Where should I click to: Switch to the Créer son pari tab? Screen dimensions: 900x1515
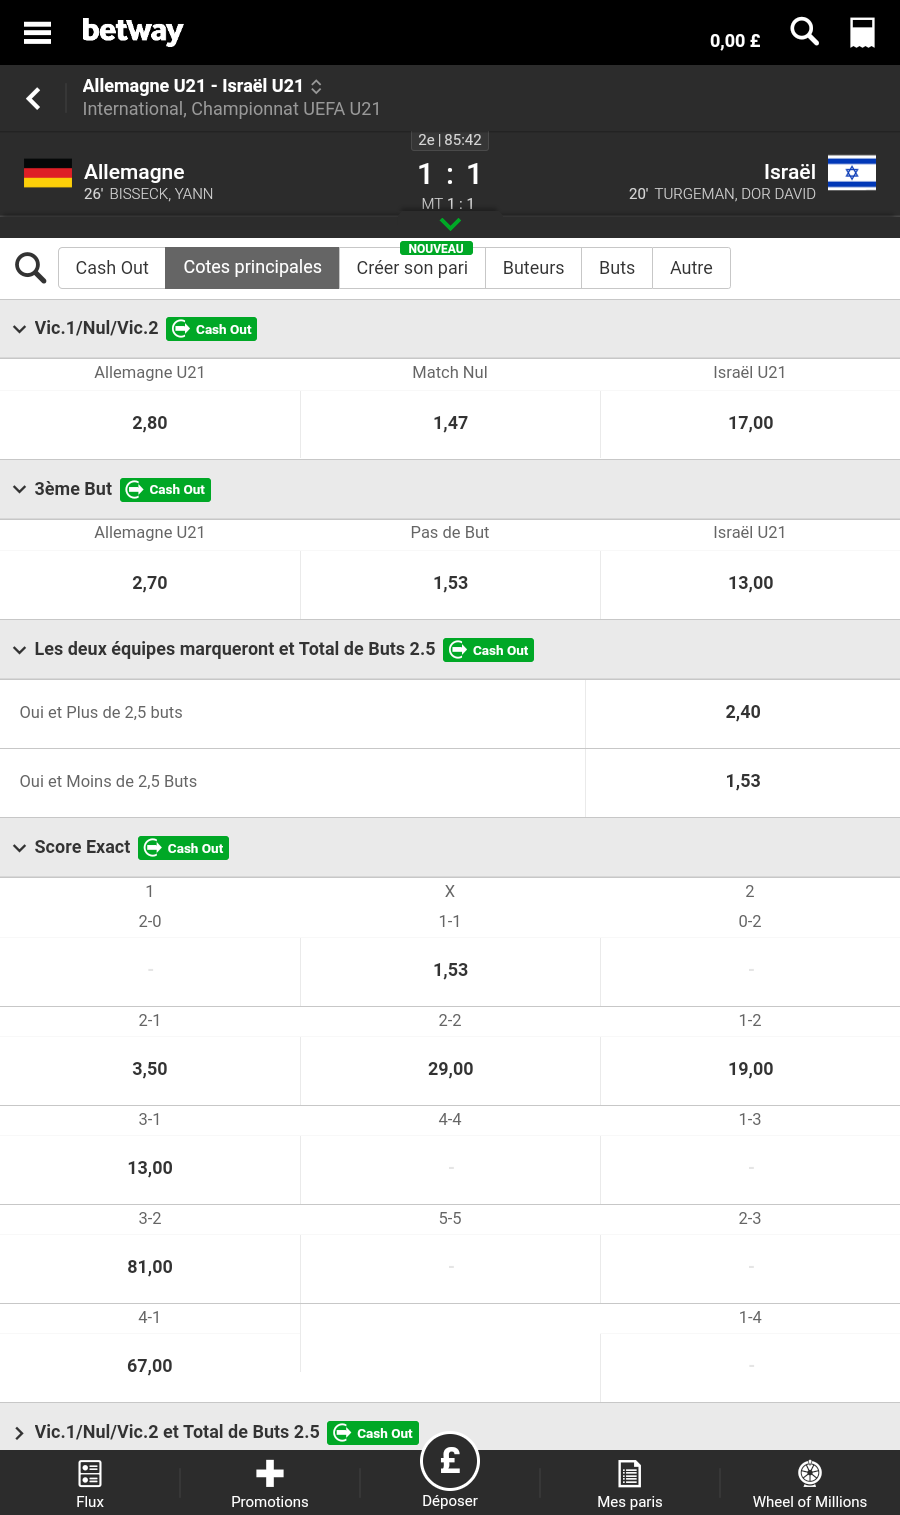pyautogui.click(x=412, y=268)
